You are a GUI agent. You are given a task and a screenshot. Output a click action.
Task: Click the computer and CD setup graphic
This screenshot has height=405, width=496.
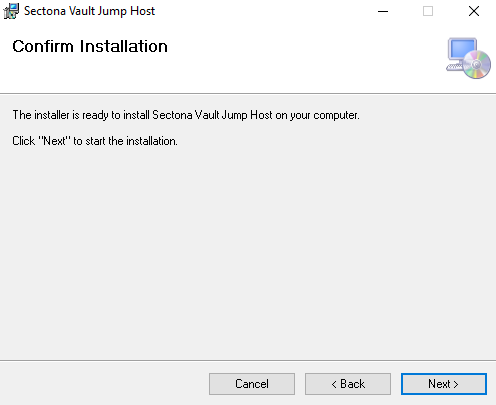468,58
